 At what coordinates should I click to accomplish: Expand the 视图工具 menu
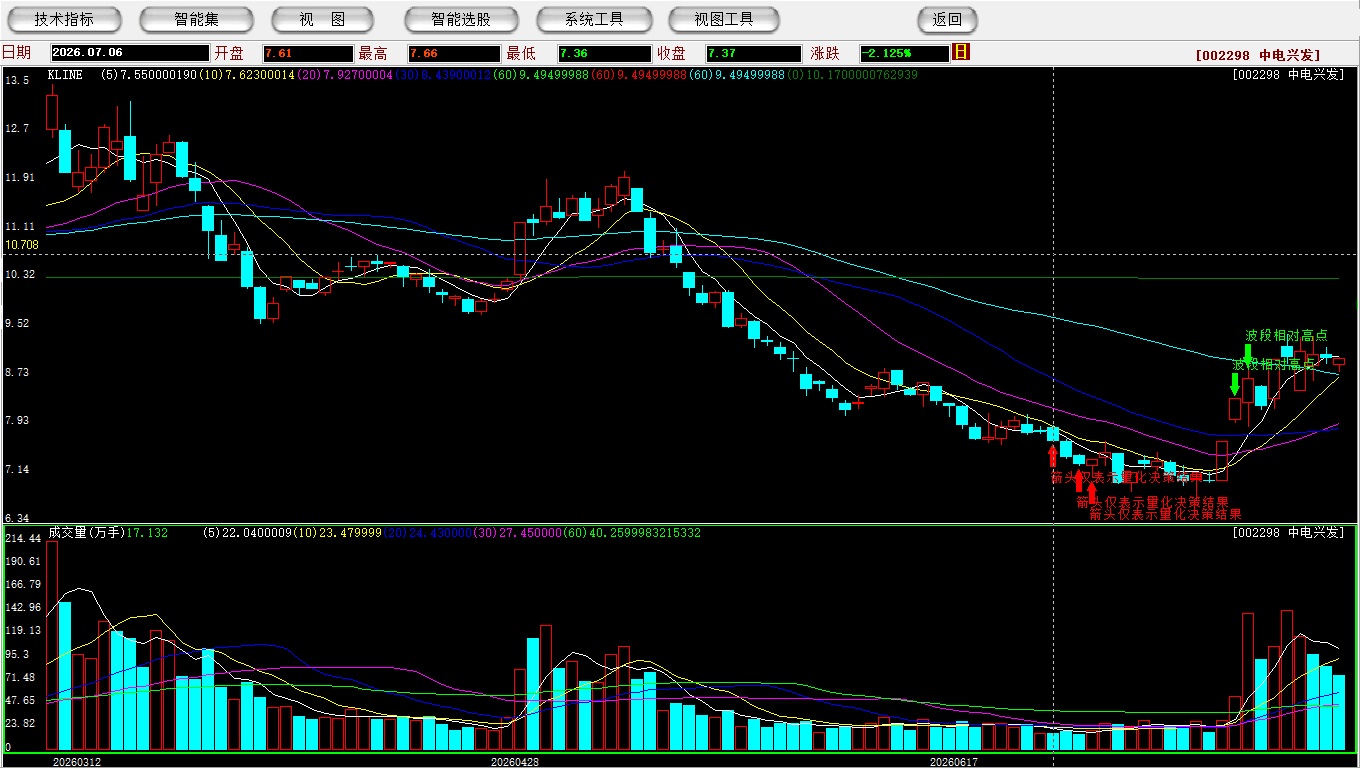[725, 19]
